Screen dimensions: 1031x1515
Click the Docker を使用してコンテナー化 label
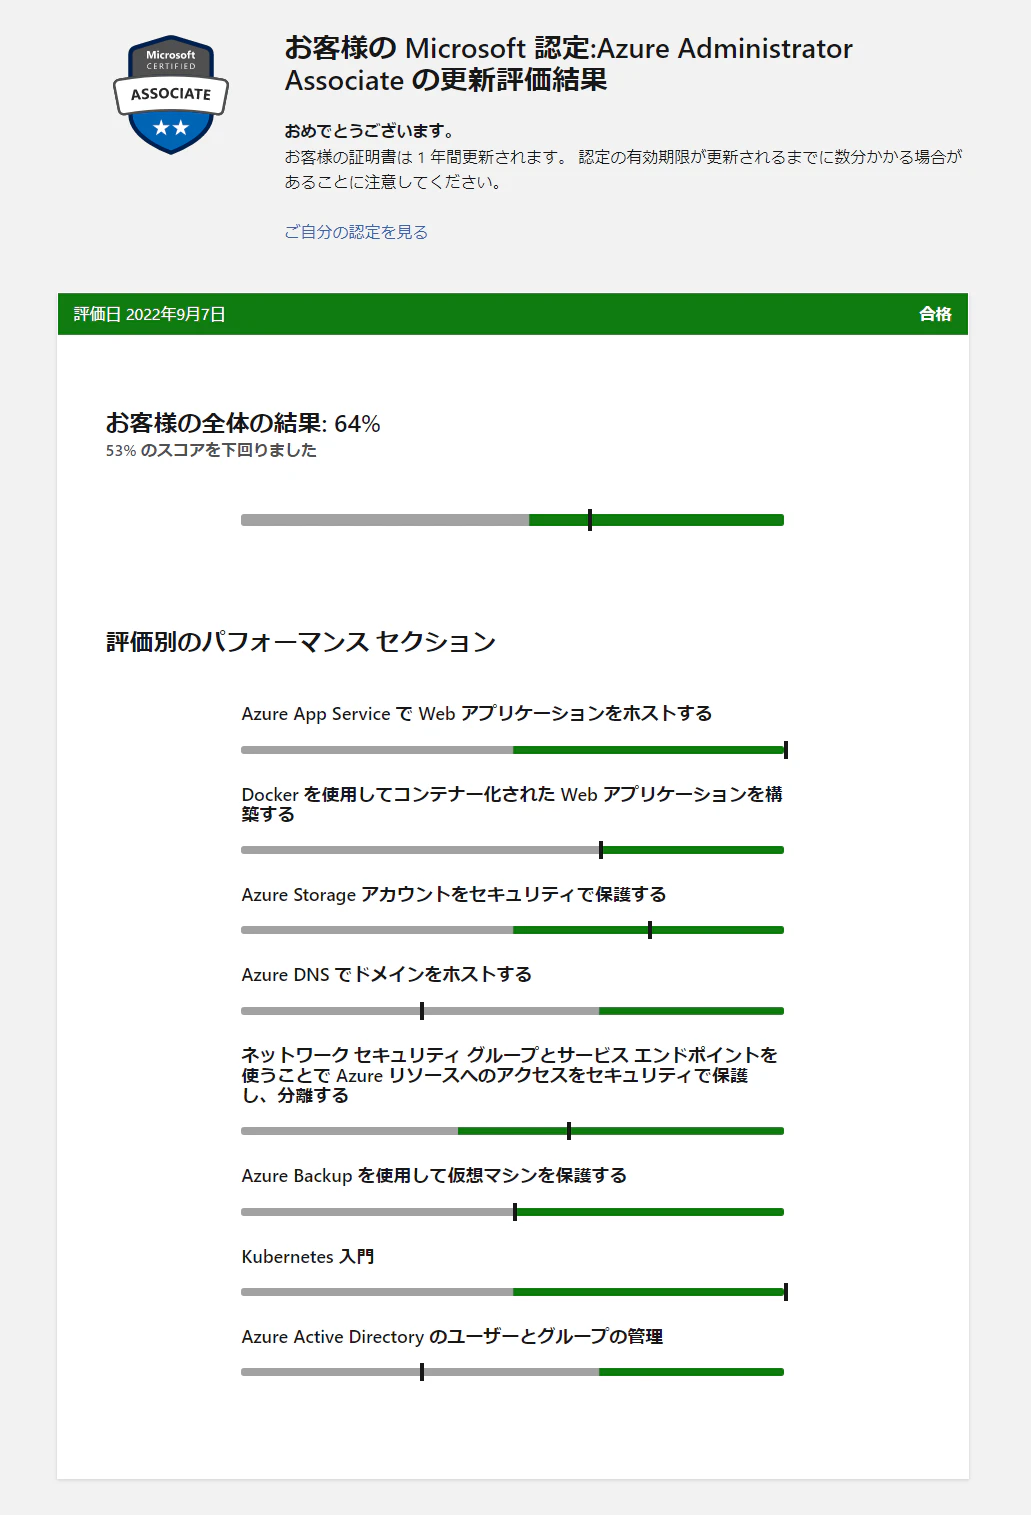[x=512, y=804]
